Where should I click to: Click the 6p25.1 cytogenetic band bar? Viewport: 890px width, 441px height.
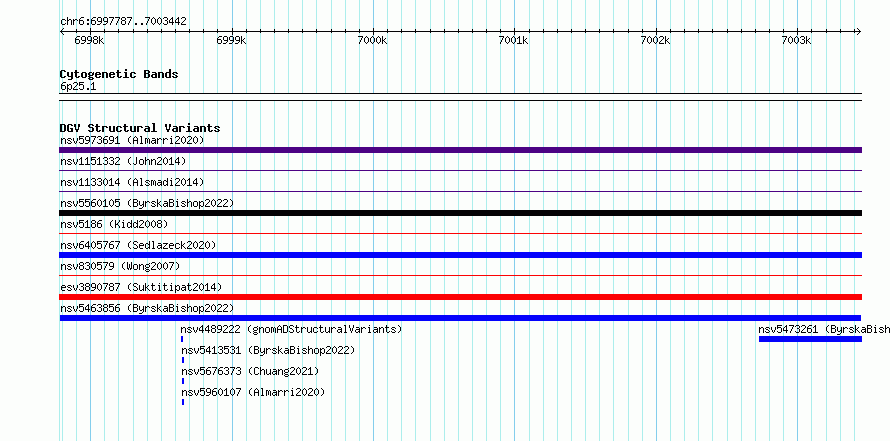click(x=460, y=97)
